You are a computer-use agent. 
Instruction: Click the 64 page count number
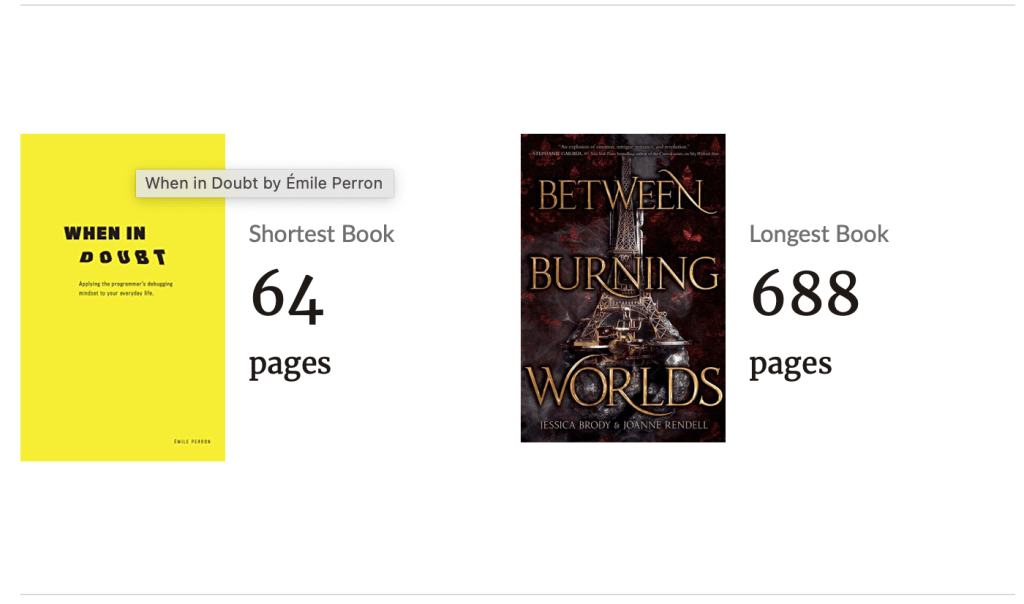(x=287, y=297)
